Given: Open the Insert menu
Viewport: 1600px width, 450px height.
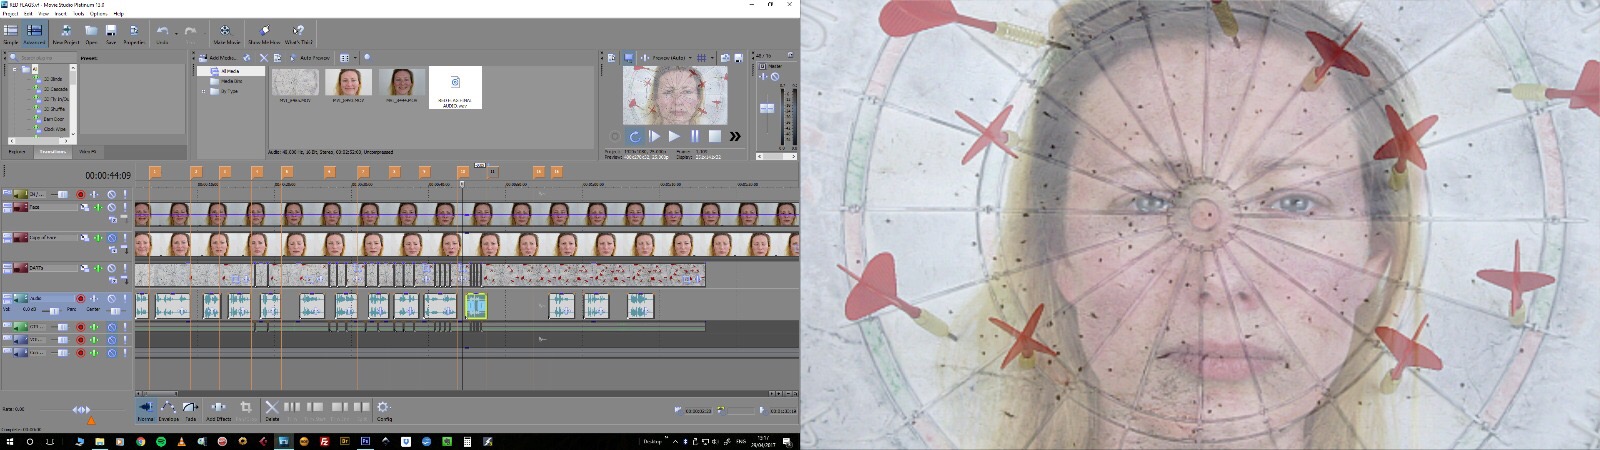Looking at the screenshot, I should click(x=60, y=14).
